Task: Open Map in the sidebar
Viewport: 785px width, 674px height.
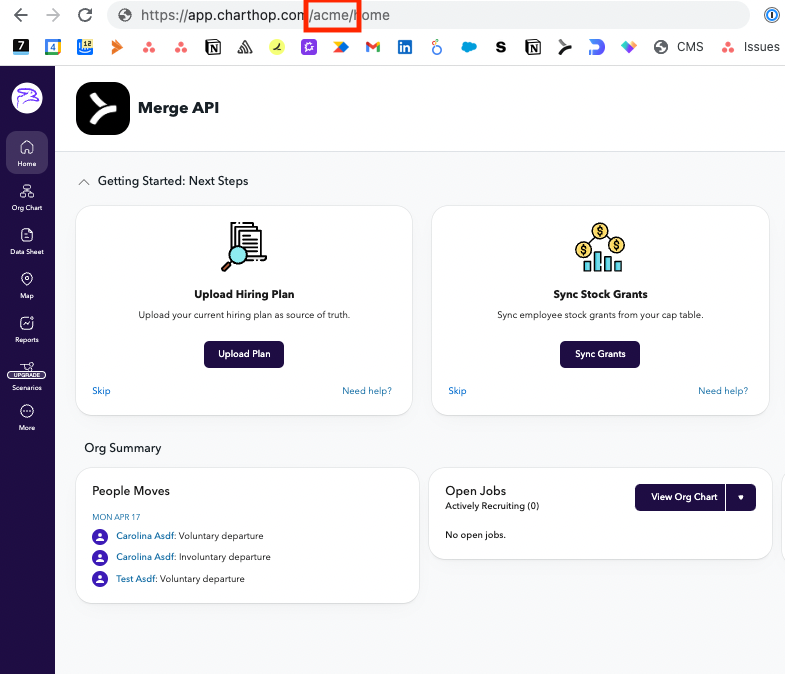Action: pyautogui.click(x=27, y=286)
